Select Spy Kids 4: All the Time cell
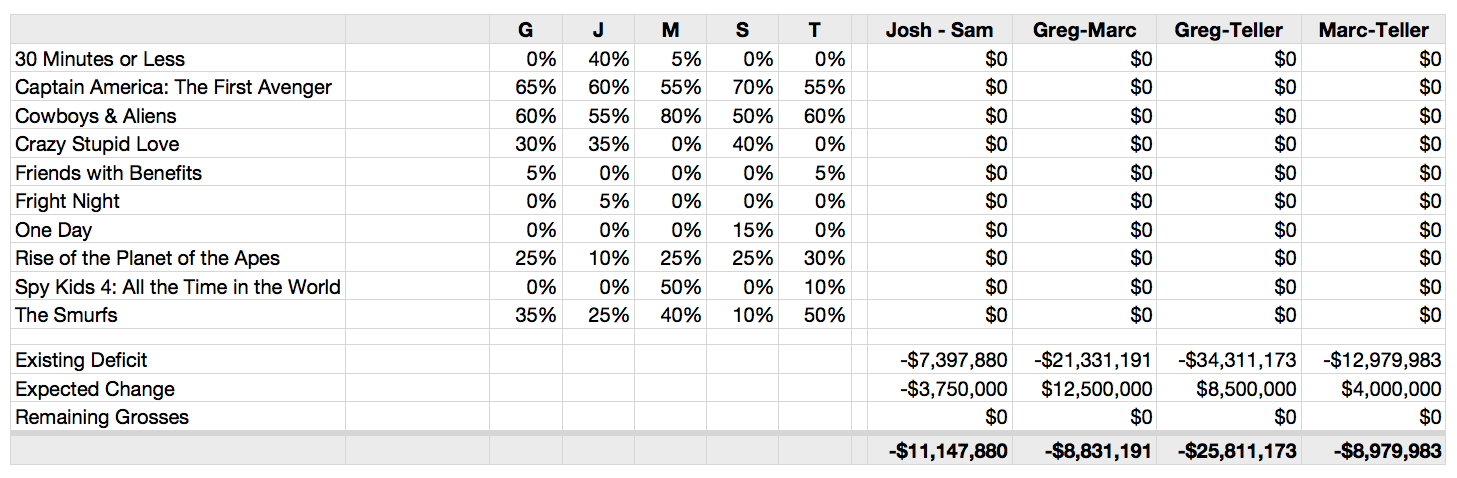The image size is (1457, 478). [x=178, y=287]
